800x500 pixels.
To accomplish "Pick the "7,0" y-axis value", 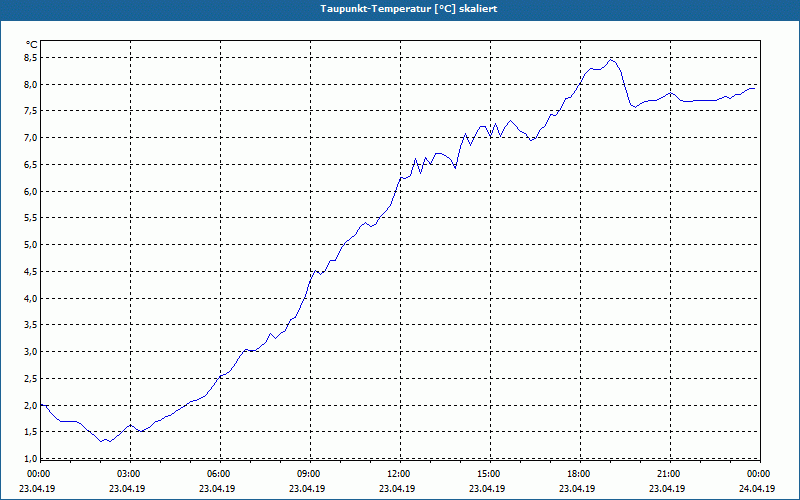I will coord(32,138).
